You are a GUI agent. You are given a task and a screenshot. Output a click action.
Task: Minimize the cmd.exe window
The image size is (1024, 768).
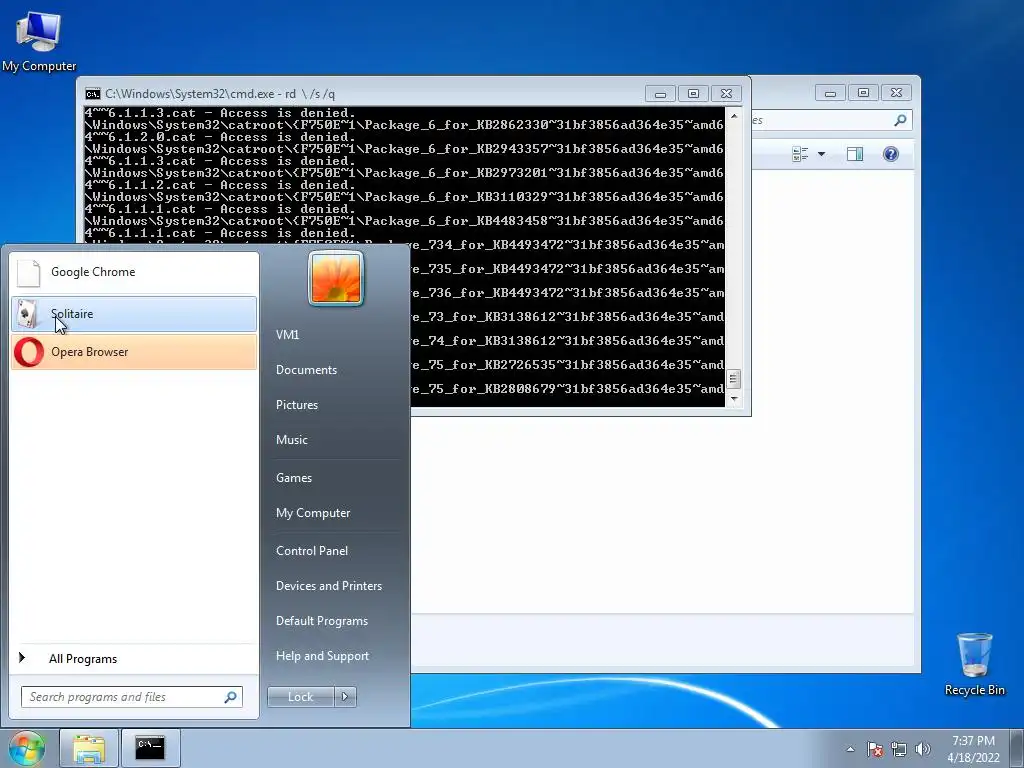660,94
